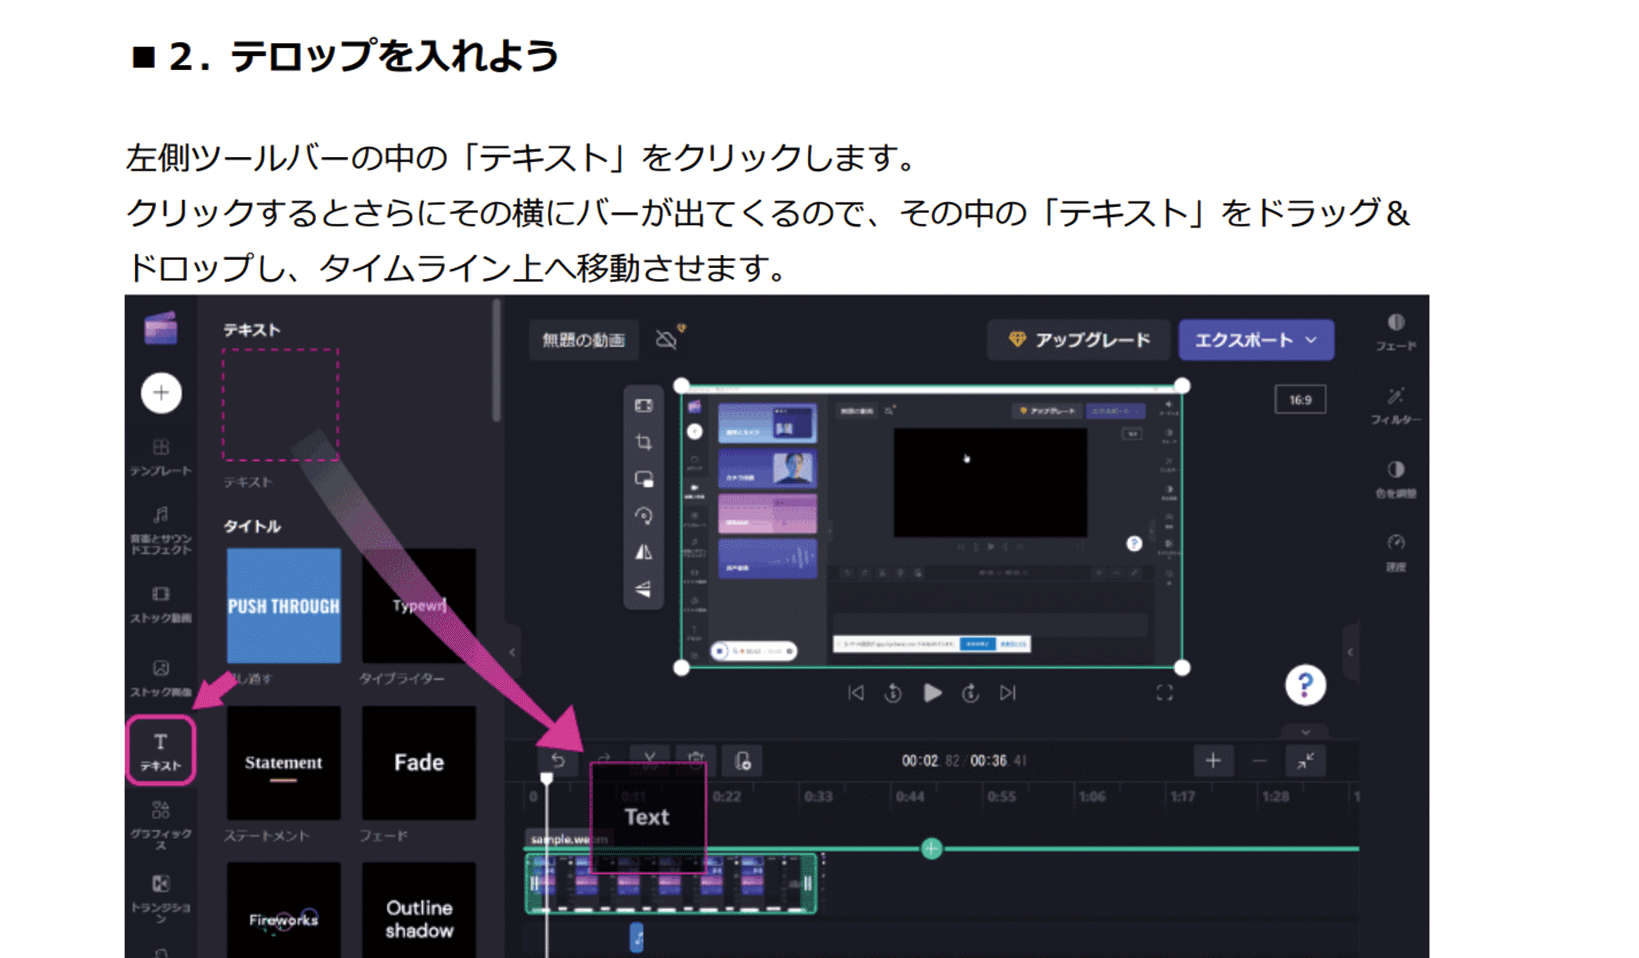This screenshot has width=1639, height=958.
Task: Click the 0:44 timeline ruler mark
Action: pyautogui.click(x=909, y=797)
